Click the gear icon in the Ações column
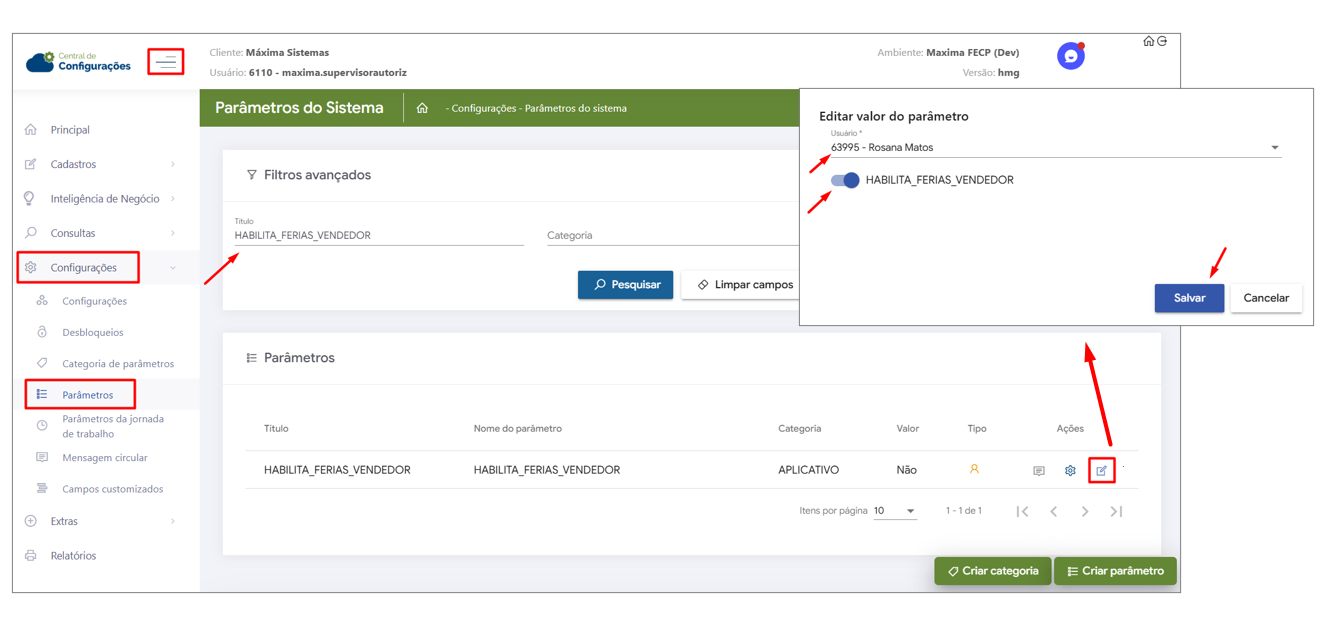 click(x=1070, y=470)
